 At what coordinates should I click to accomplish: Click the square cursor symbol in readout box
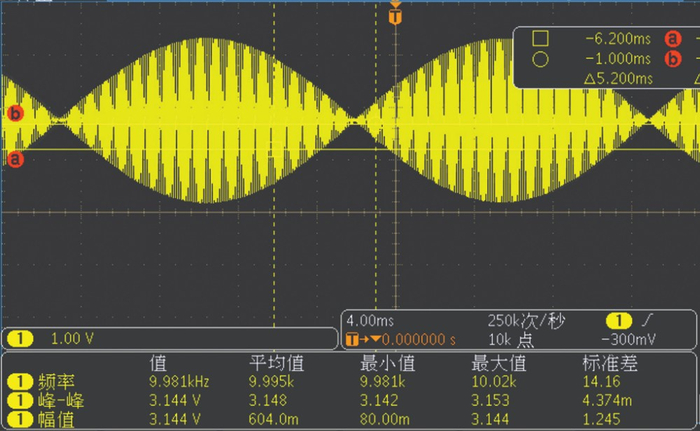(540, 38)
